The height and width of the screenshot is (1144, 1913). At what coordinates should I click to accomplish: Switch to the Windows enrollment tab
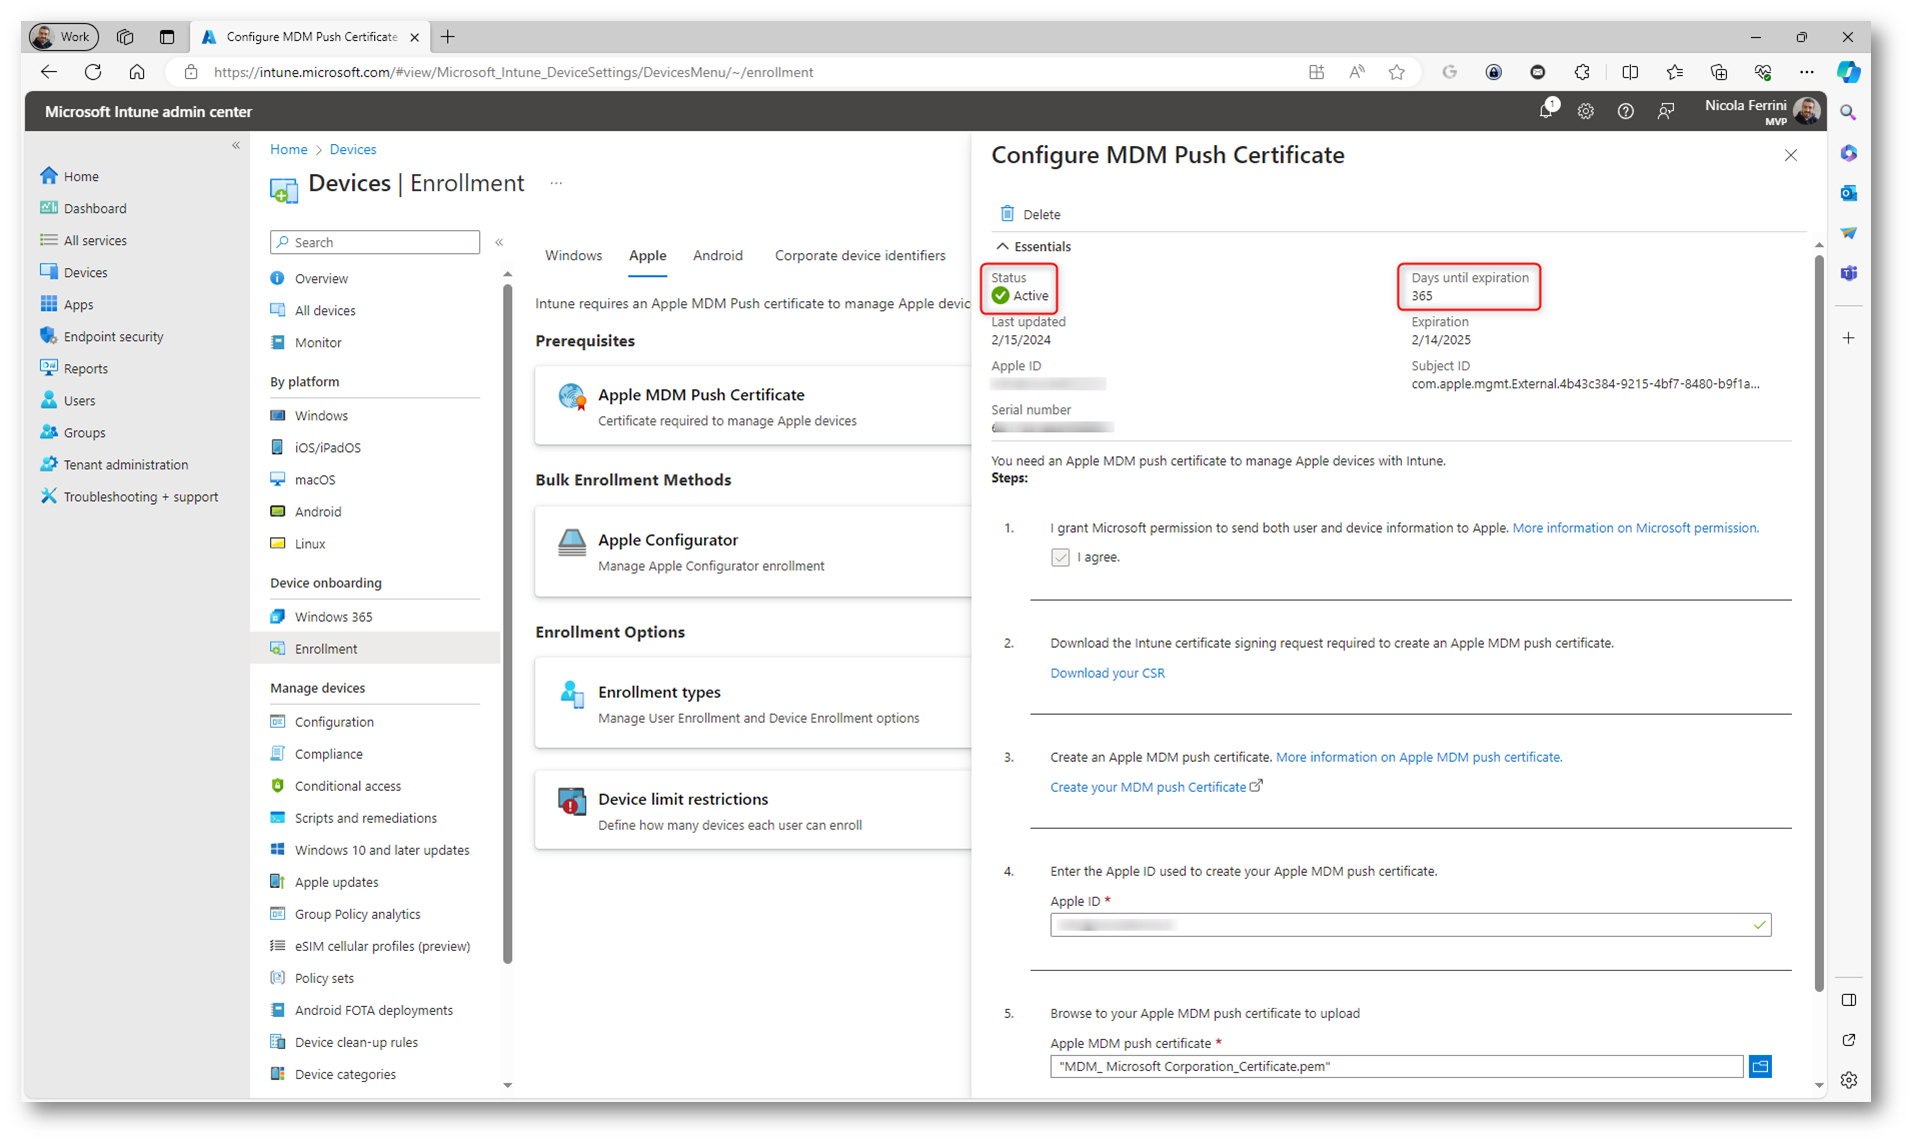coord(573,255)
